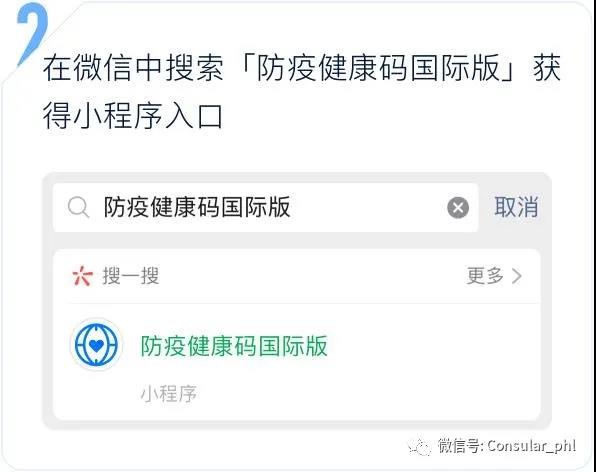Open the blue globe heart mini program icon
Image resolution: width=596 pixels, height=472 pixels.
click(96, 345)
